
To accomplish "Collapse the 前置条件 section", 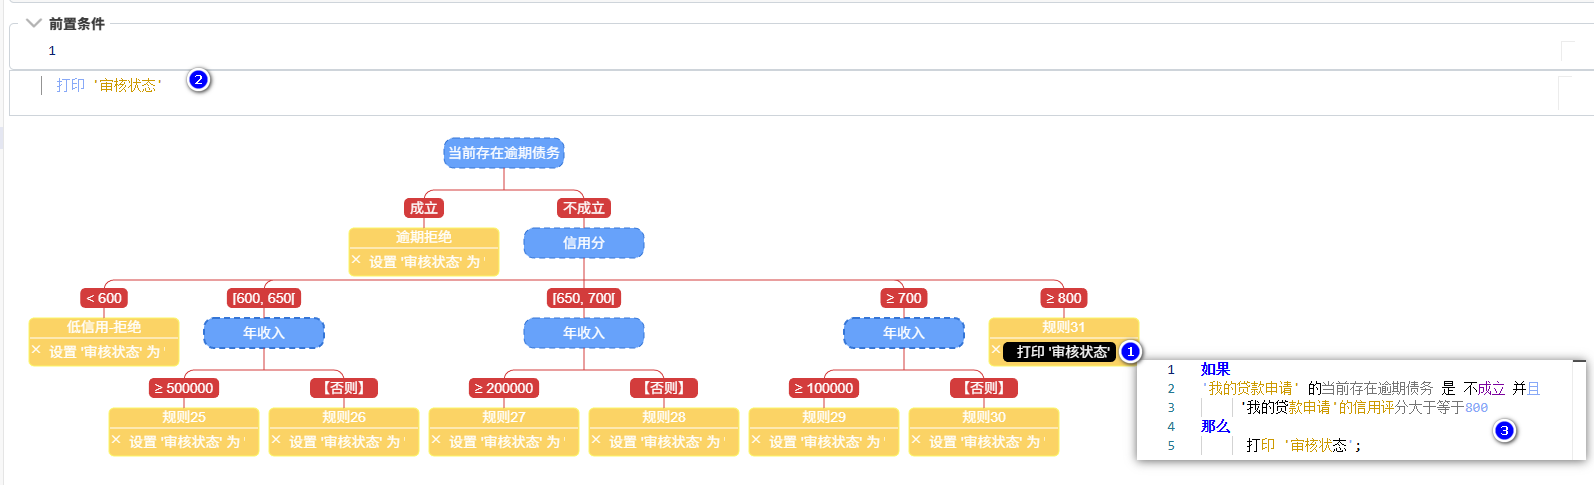I will 34,23.
